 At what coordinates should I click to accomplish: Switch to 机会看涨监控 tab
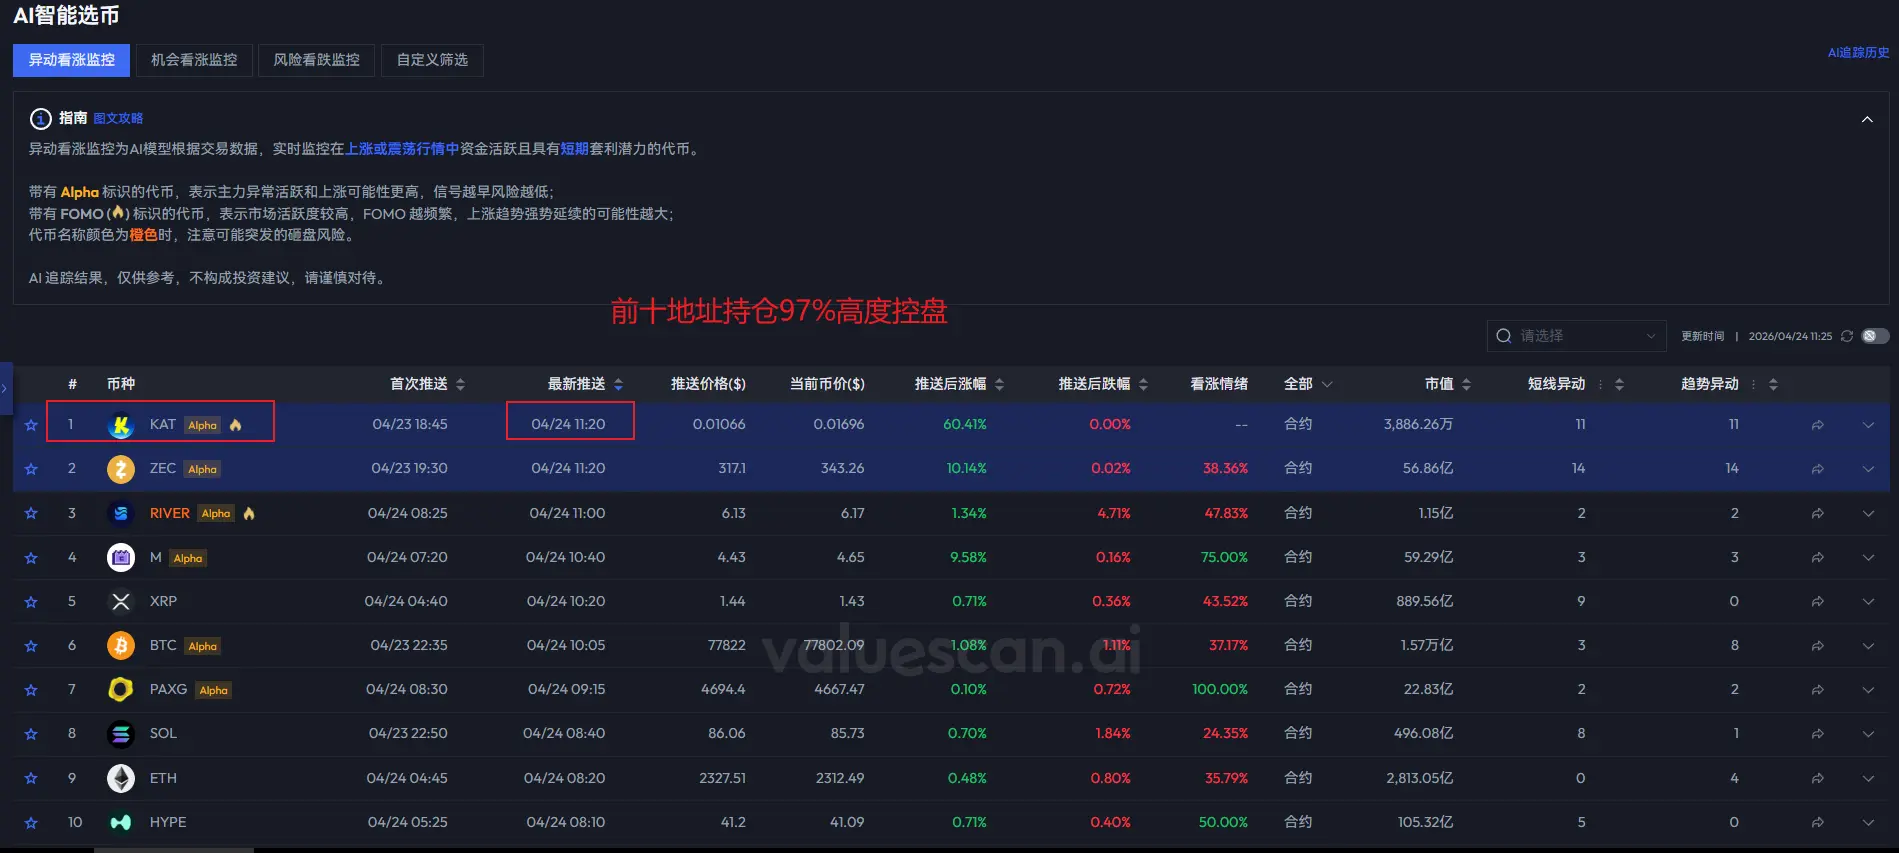(194, 60)
